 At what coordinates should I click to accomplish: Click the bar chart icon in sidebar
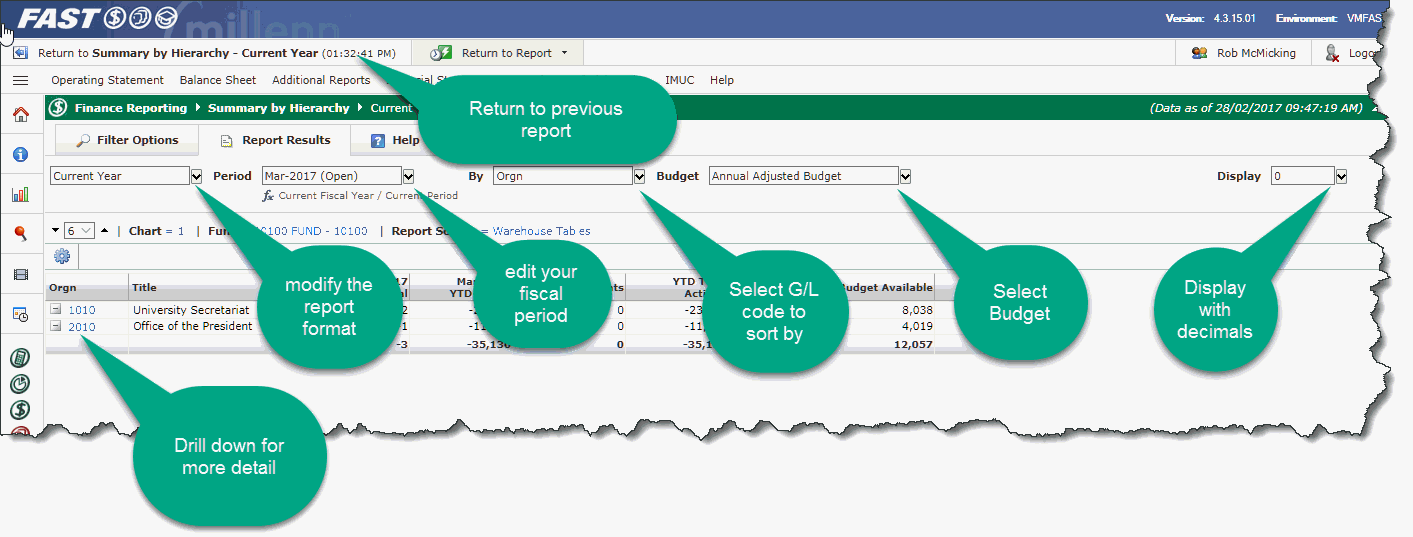[x=20, y=194]
